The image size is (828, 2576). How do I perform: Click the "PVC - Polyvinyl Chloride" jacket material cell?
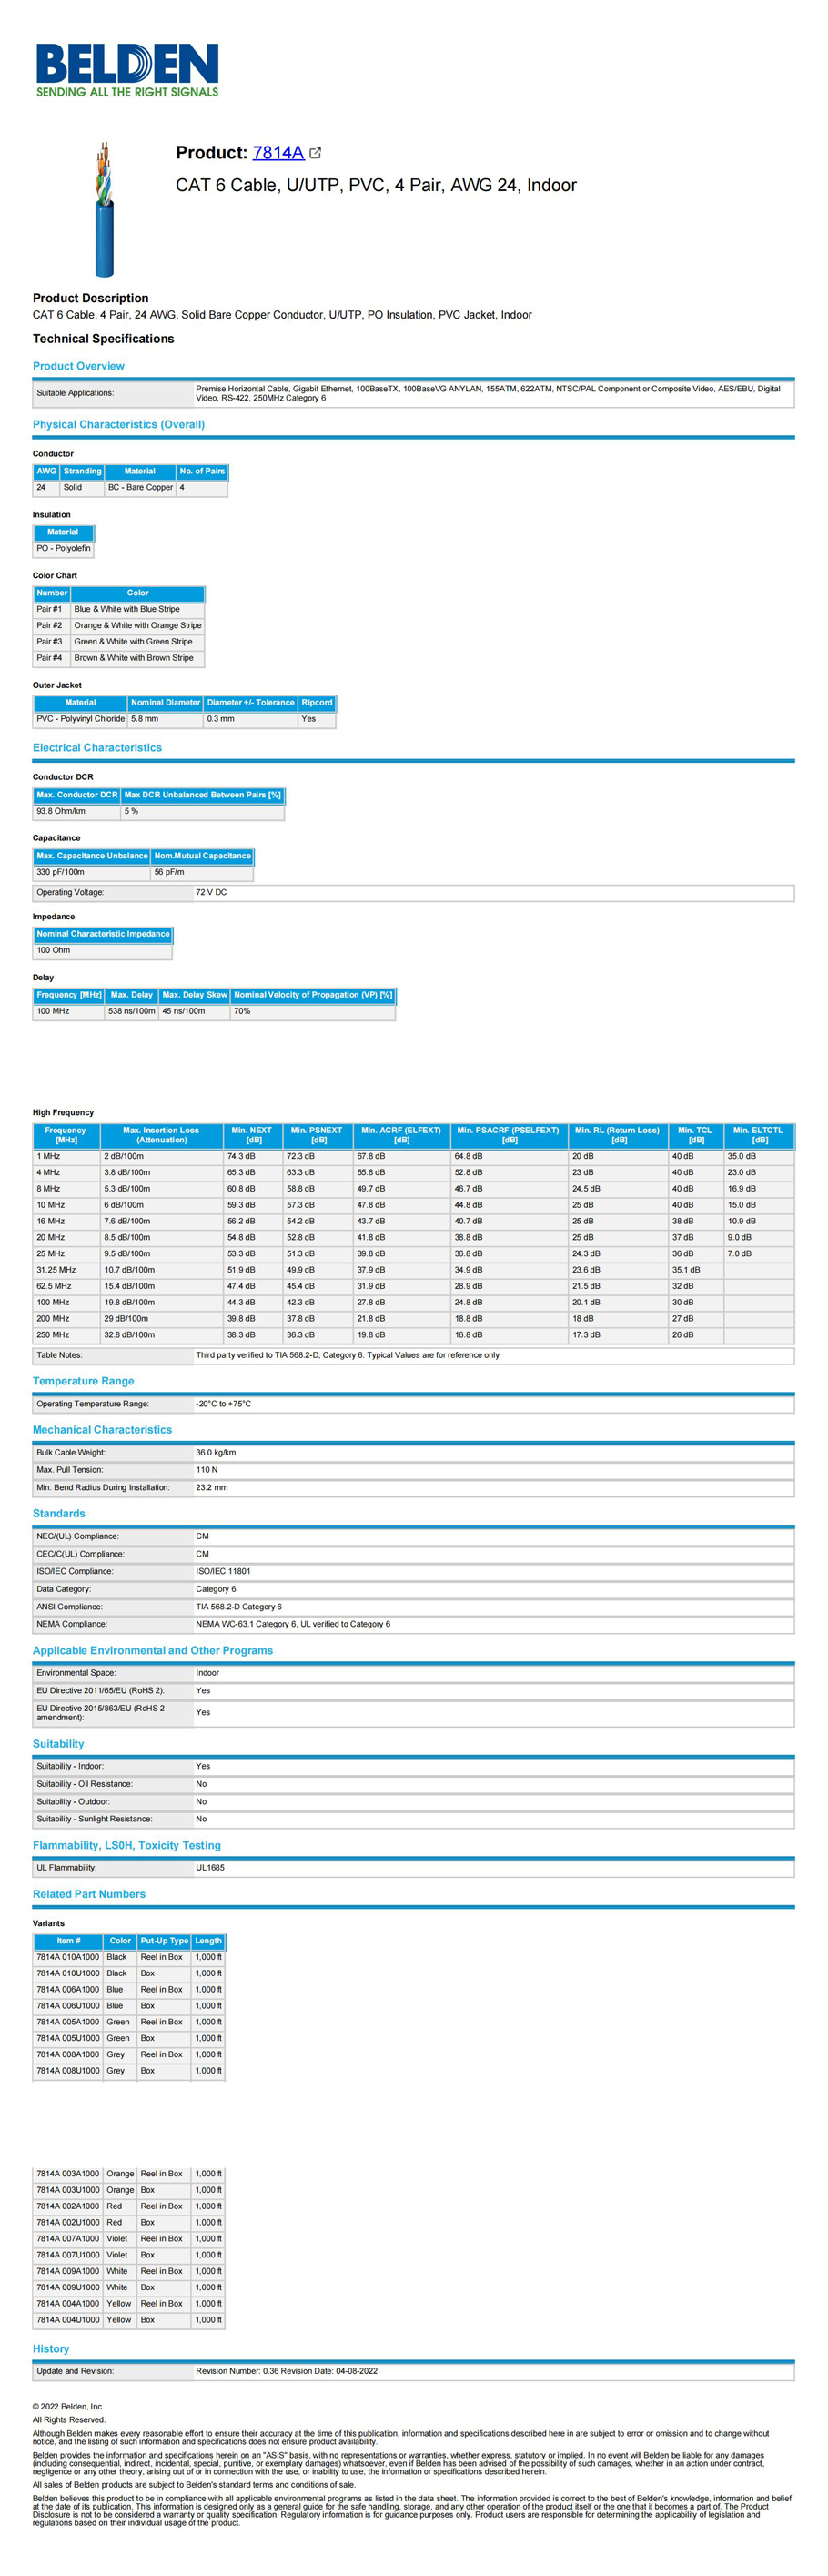point(81,719)
